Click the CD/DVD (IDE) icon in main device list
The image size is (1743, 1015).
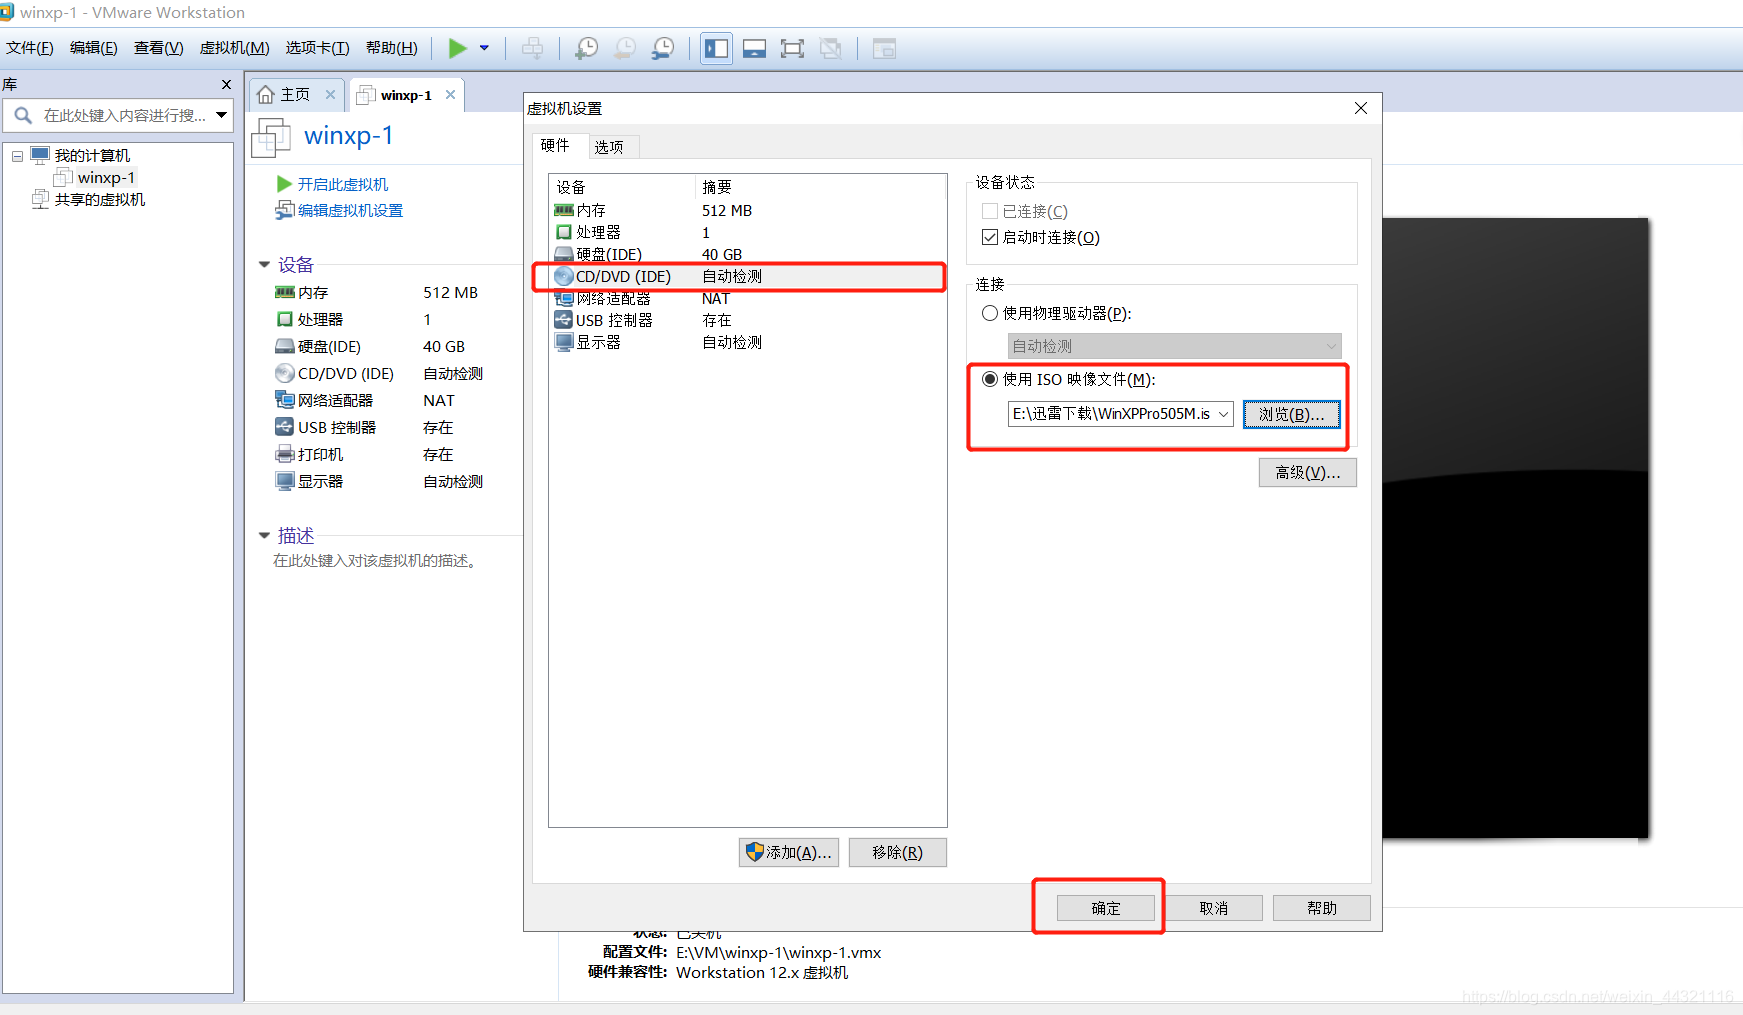point(285,374)
